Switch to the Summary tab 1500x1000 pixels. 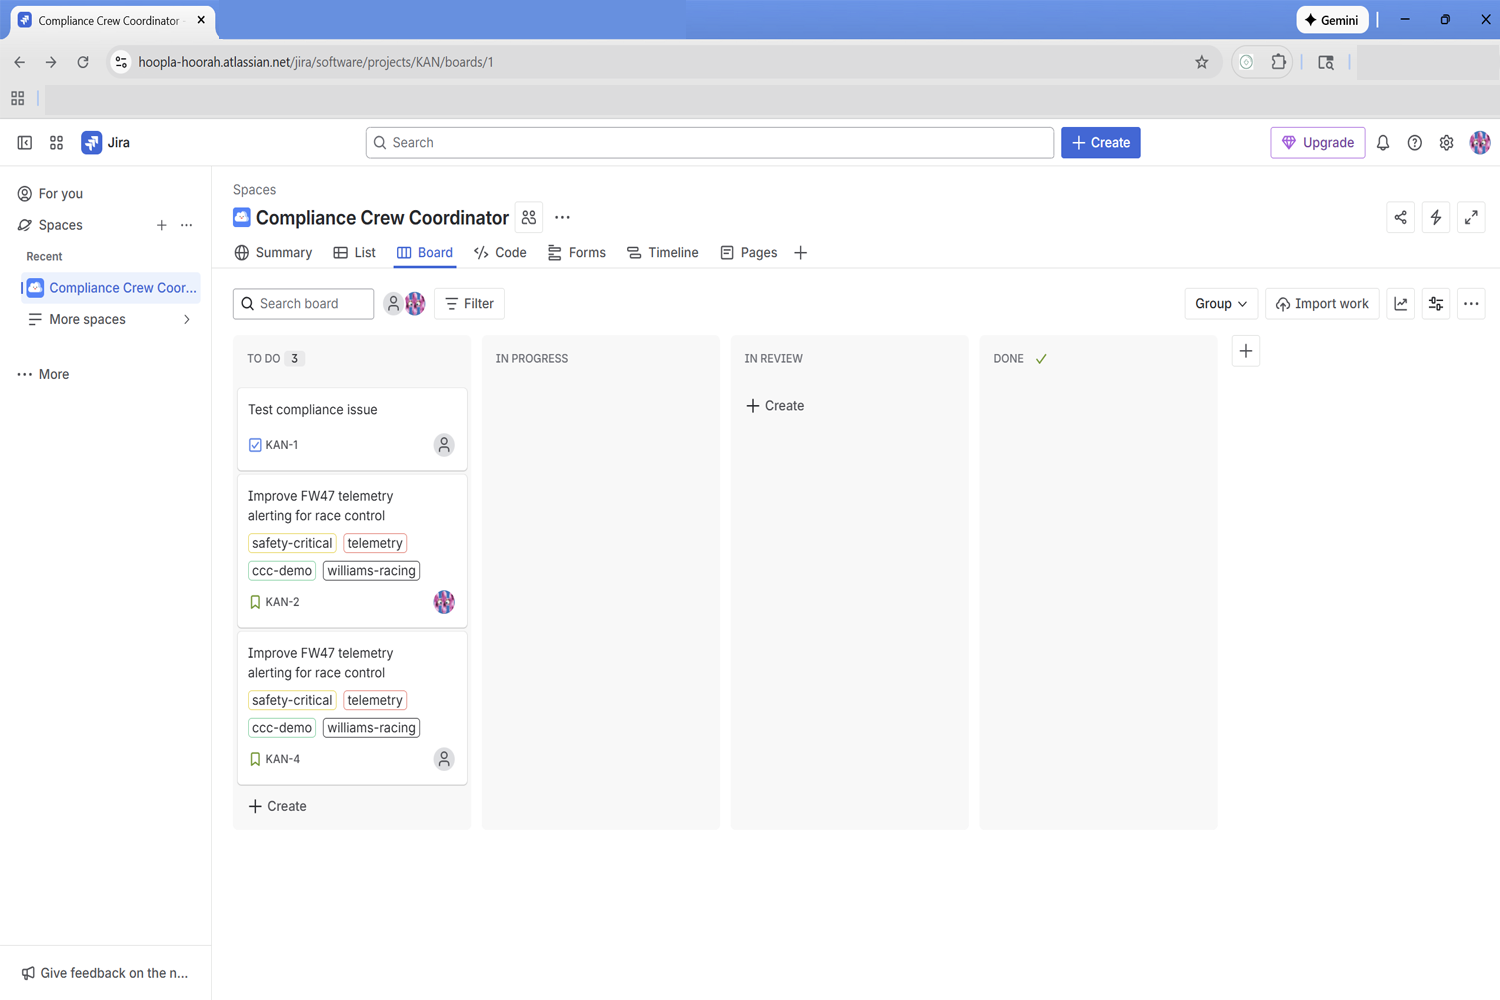tap(273, 253)
